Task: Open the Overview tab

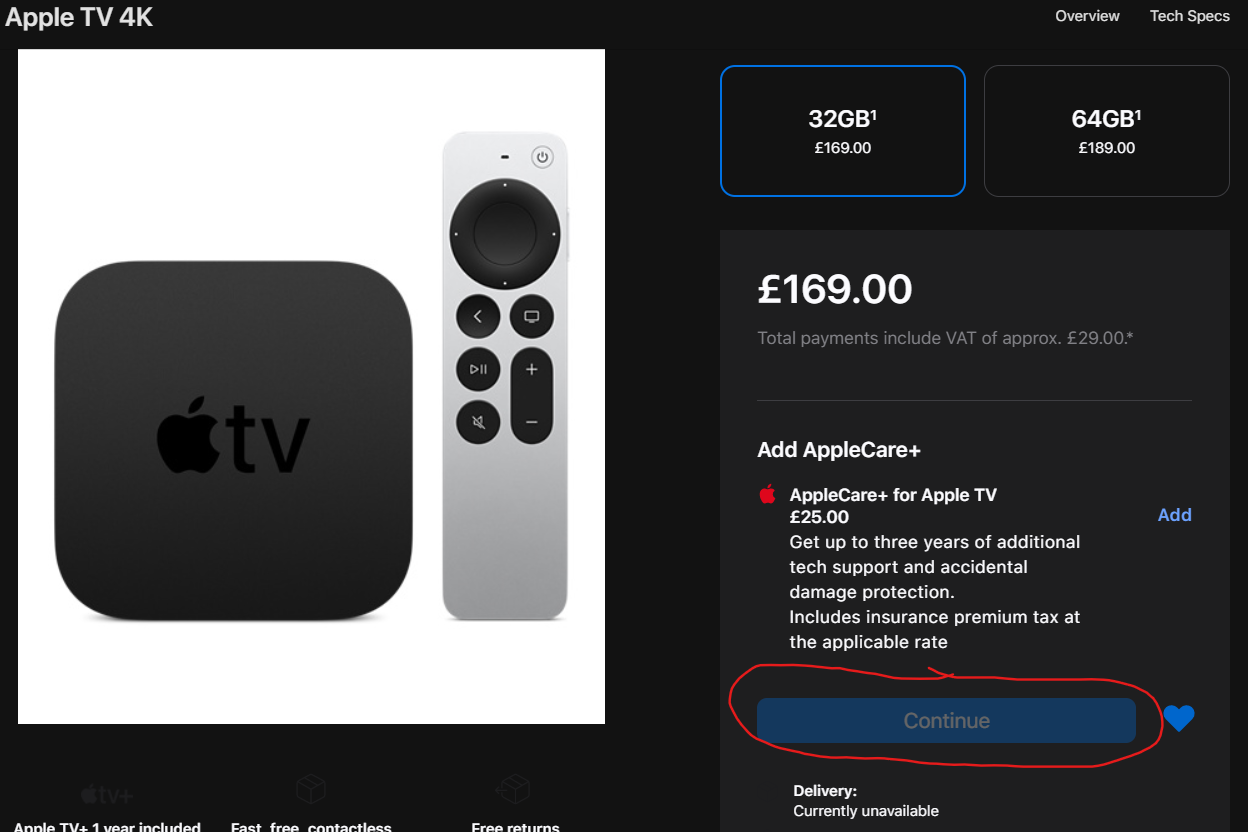Action: click(x=1087, y=16)
